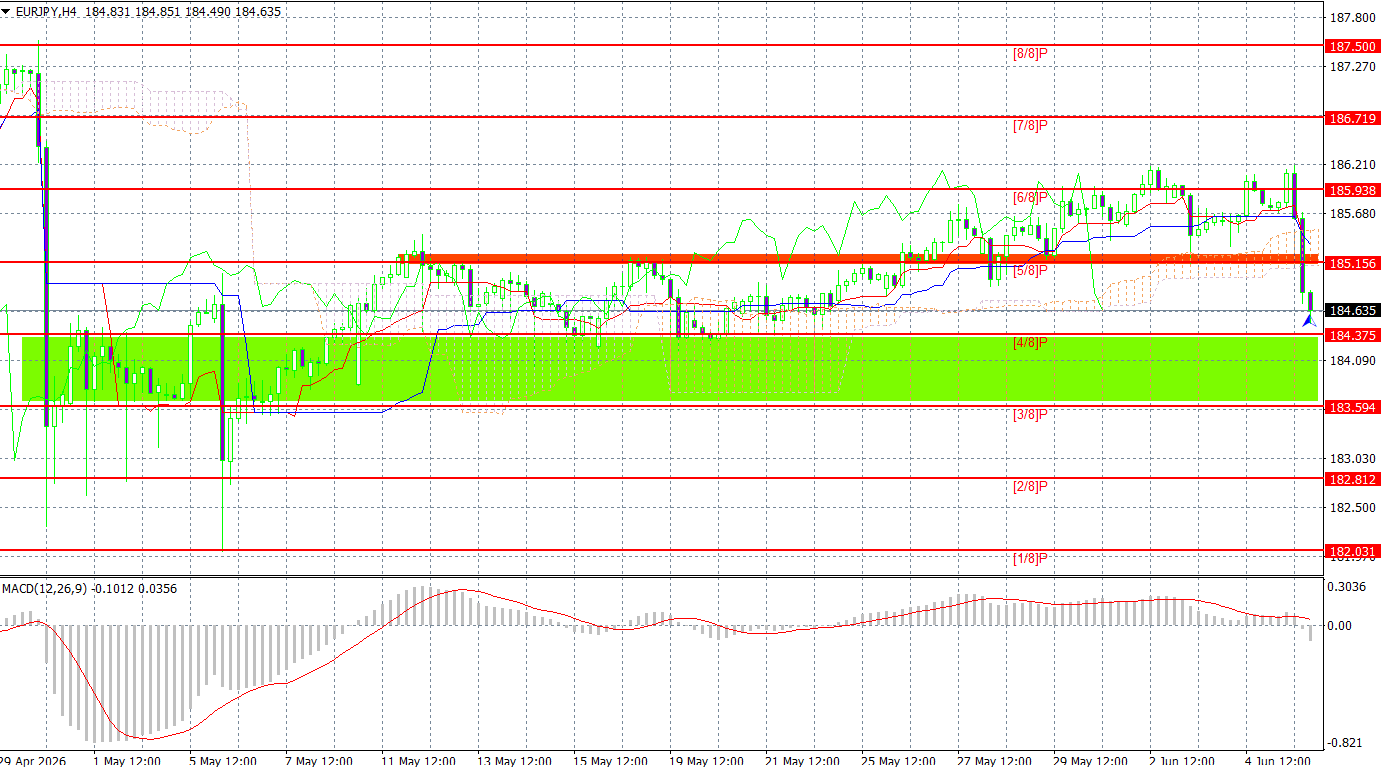
Task: Select the red 183.594 price label
Action: click(x=1352, y=407)
